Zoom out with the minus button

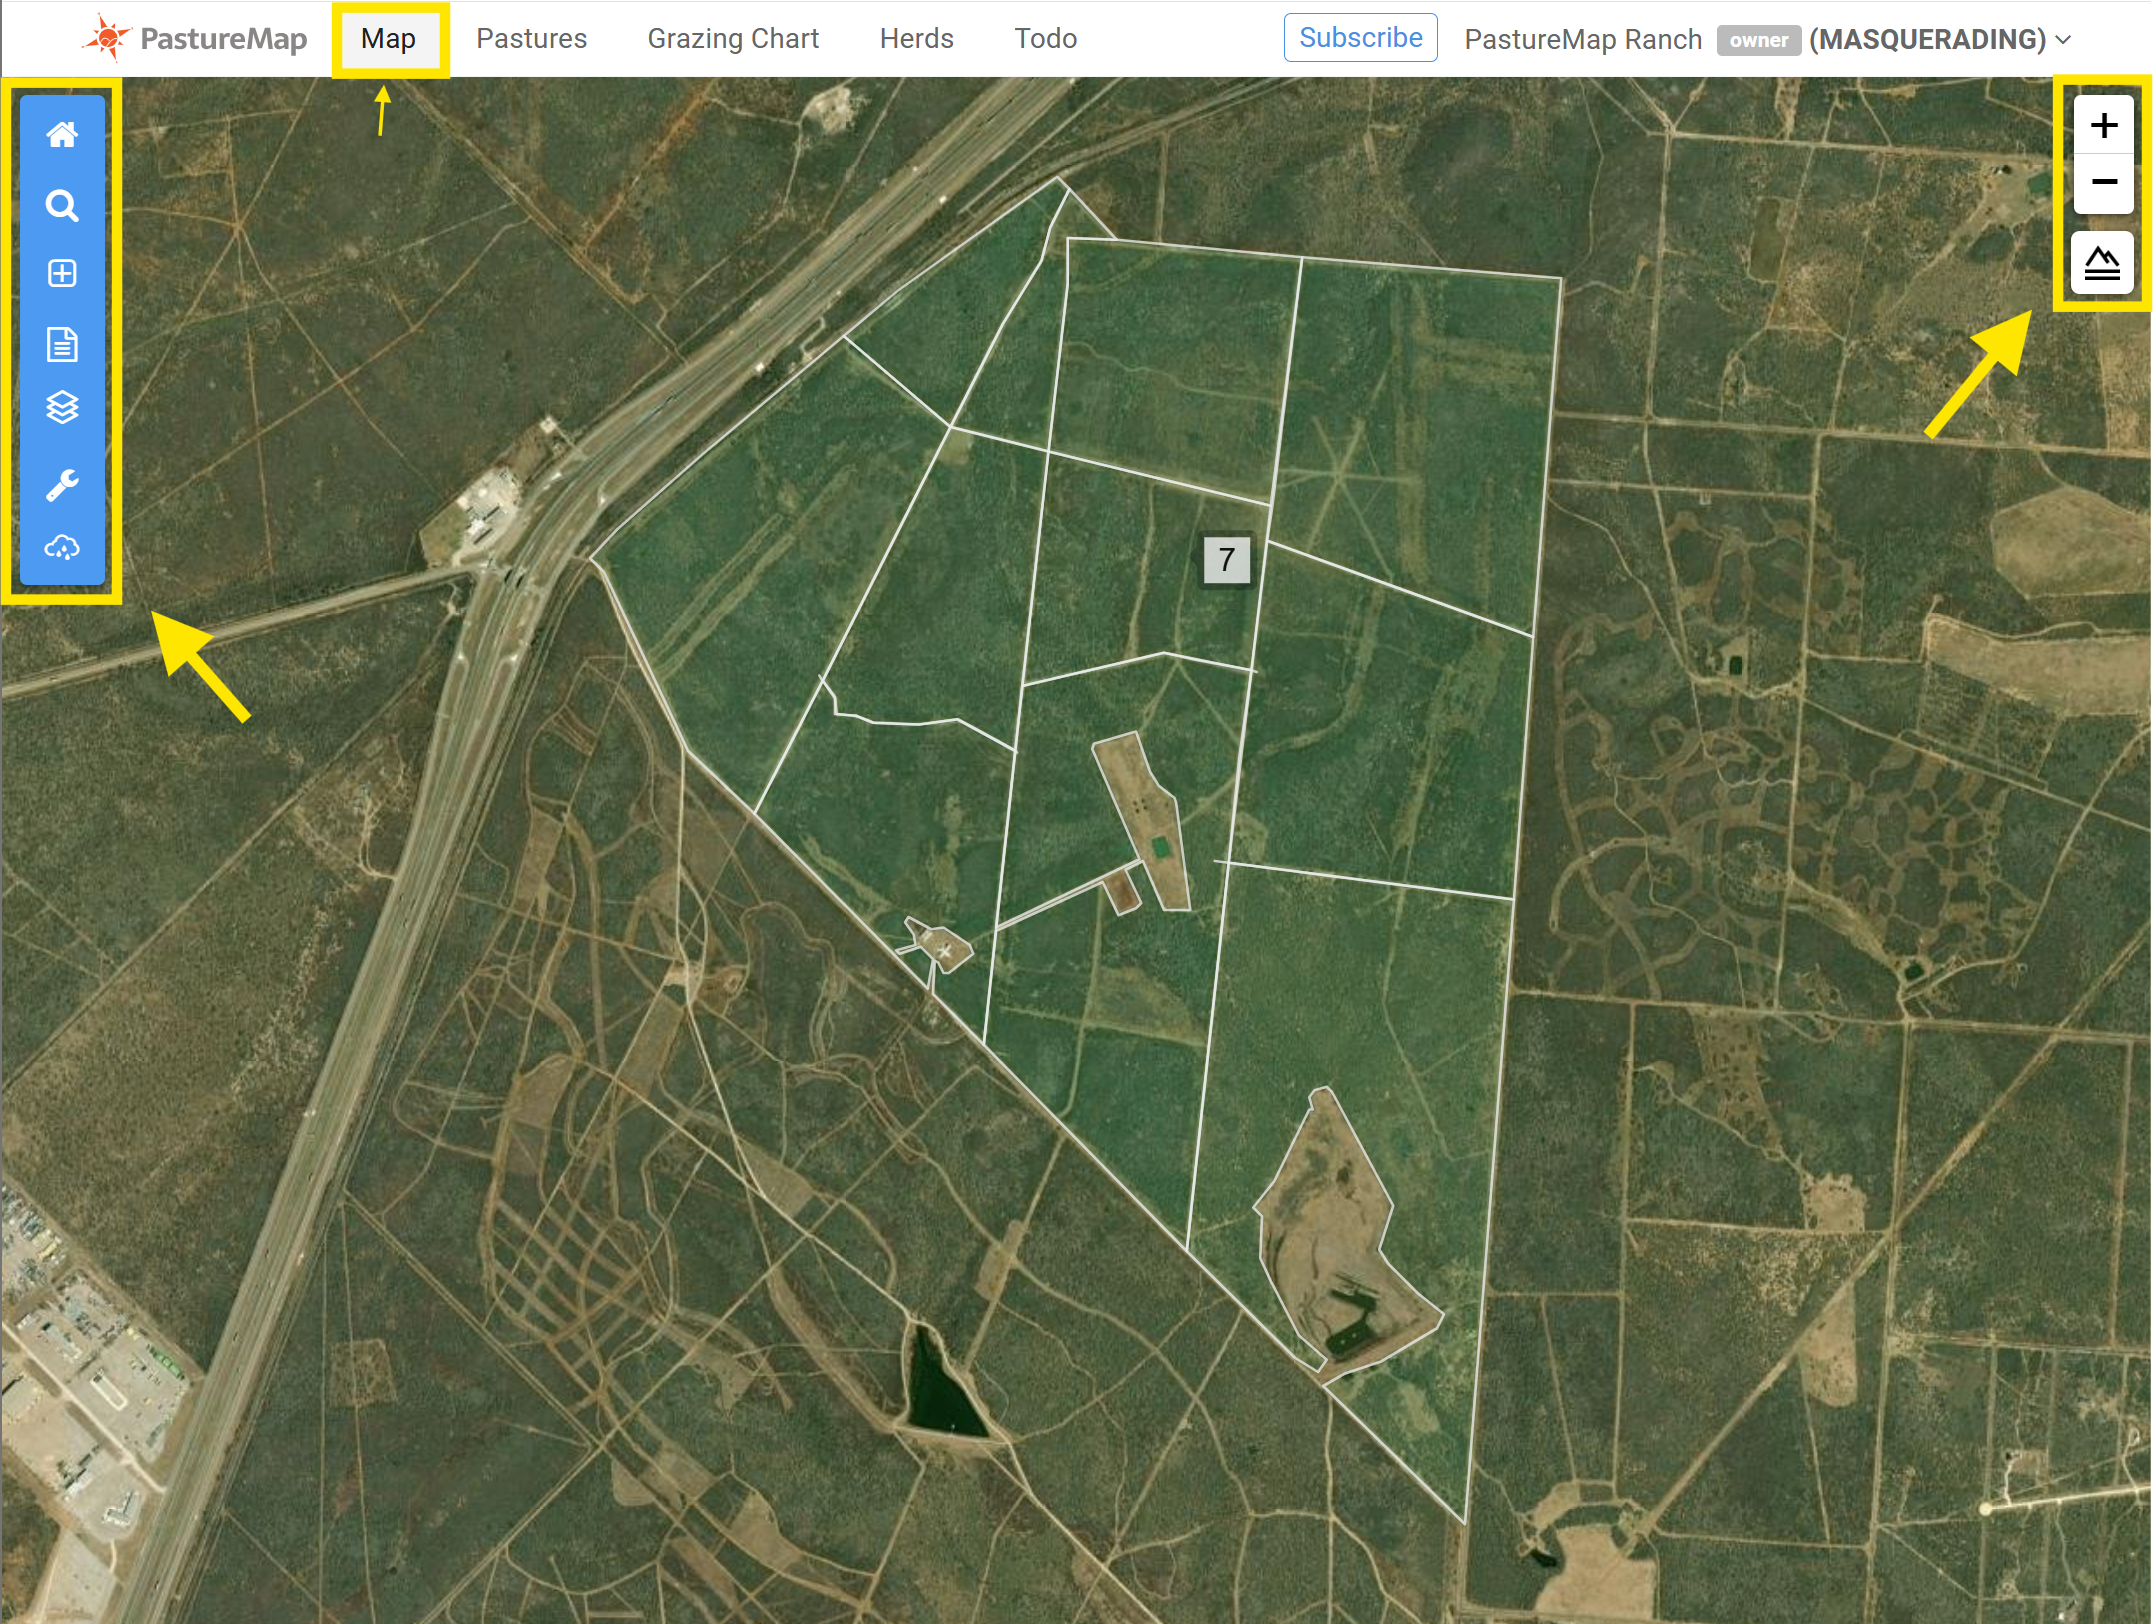point(2104,182)
